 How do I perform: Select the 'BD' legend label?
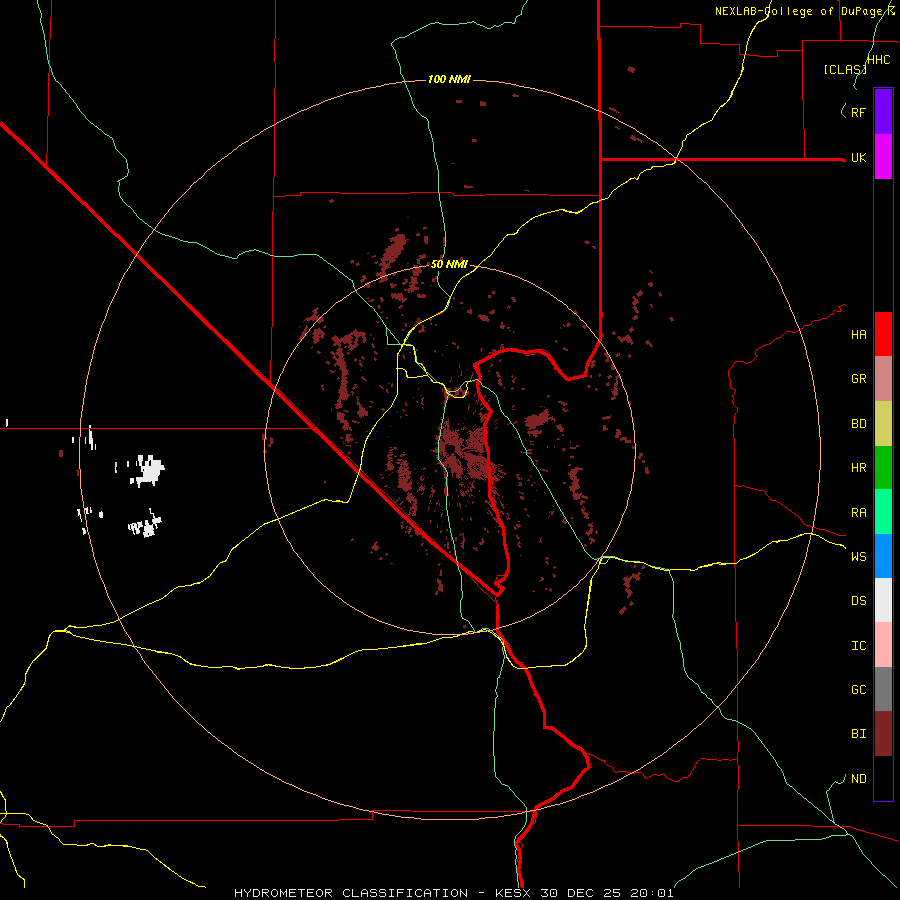(858, 424)
